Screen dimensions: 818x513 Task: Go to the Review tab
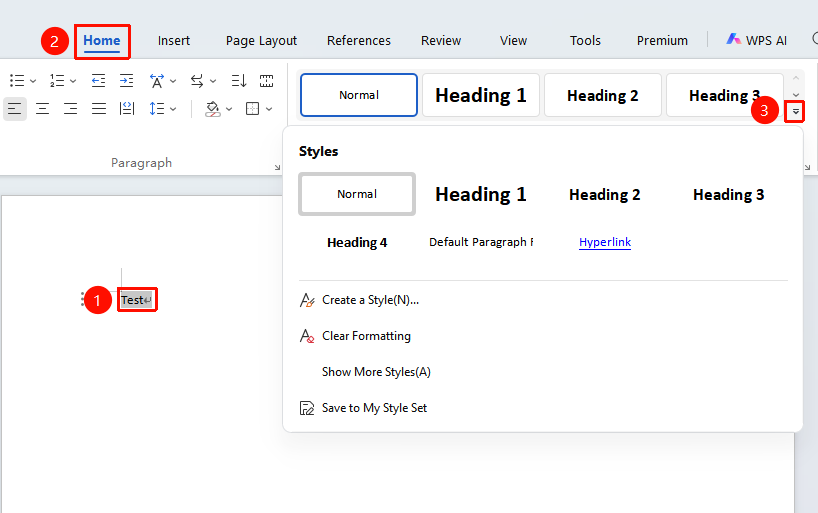pos(441,41)
